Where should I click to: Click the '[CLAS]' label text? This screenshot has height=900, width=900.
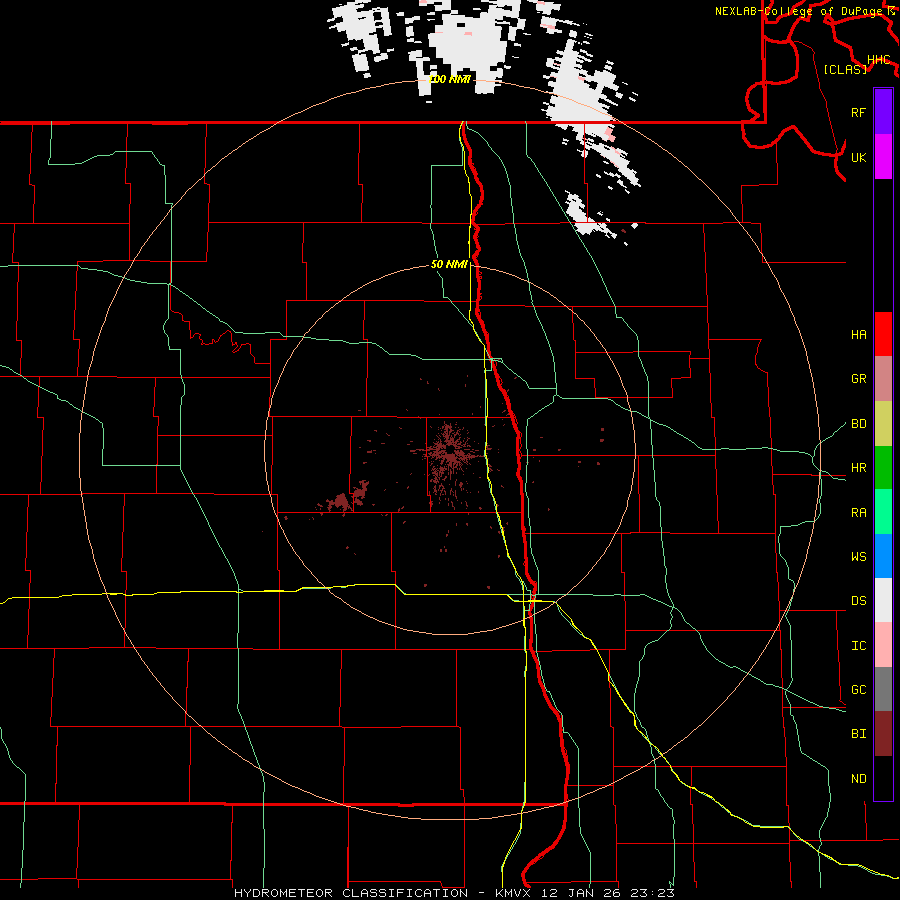pos(845,69)
